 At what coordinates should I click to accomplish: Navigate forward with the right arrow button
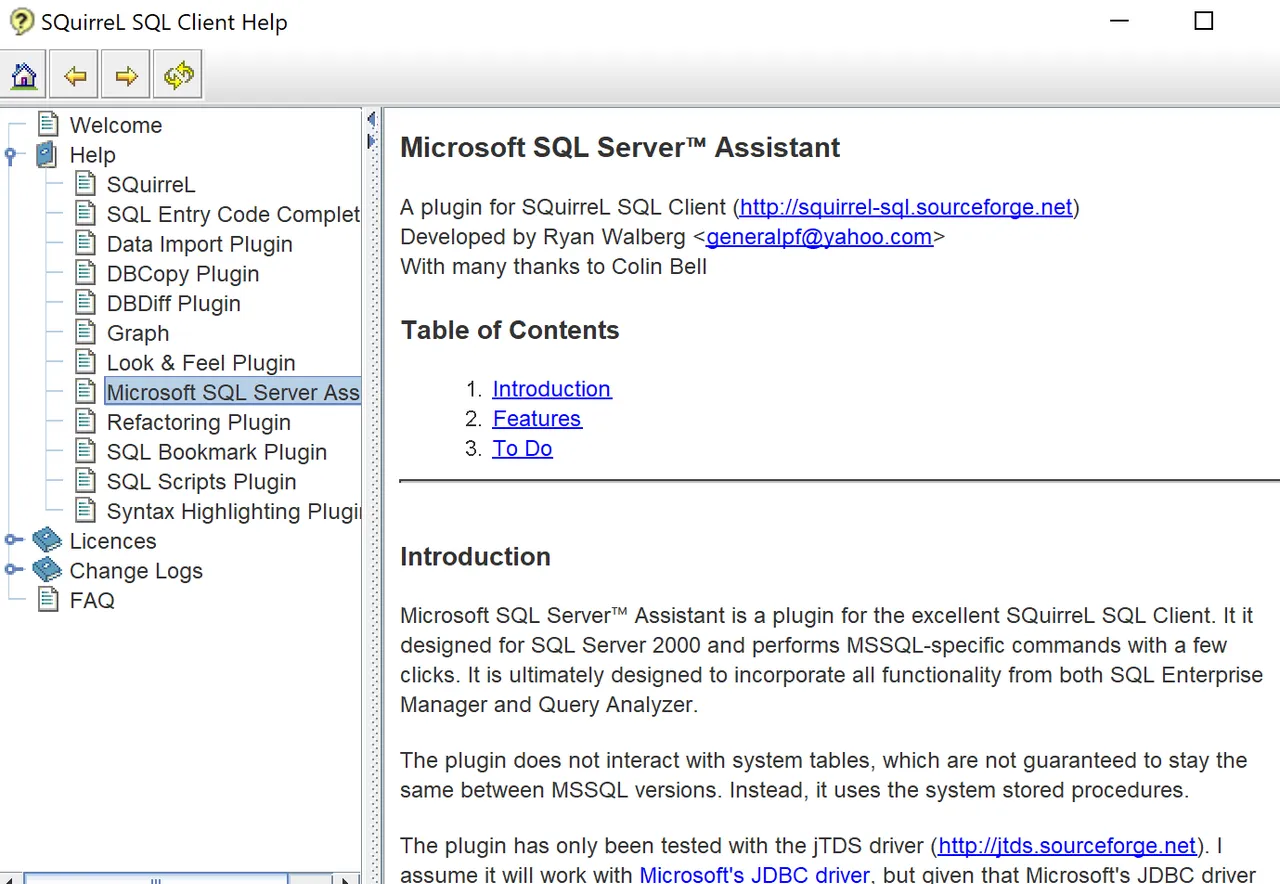[x=126, y=75]
